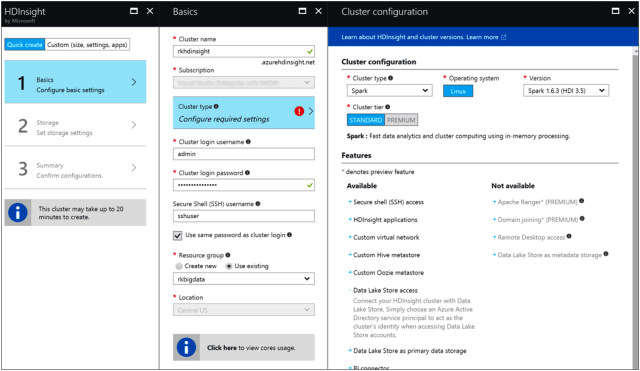The height and width of the screenshot is (371, 640).
Task: Open the Spark 1.6.3 version dropdown
Action: pyautogui.click(x=566, y=91)
